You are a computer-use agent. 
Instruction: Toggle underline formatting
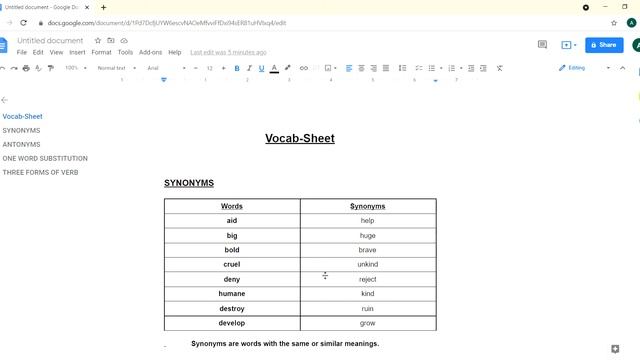tap(262, 68)
